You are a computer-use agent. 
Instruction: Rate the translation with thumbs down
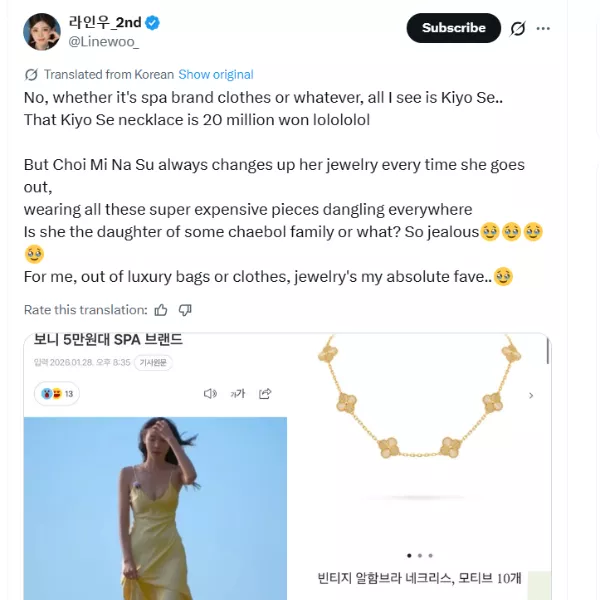click(185, 310)
